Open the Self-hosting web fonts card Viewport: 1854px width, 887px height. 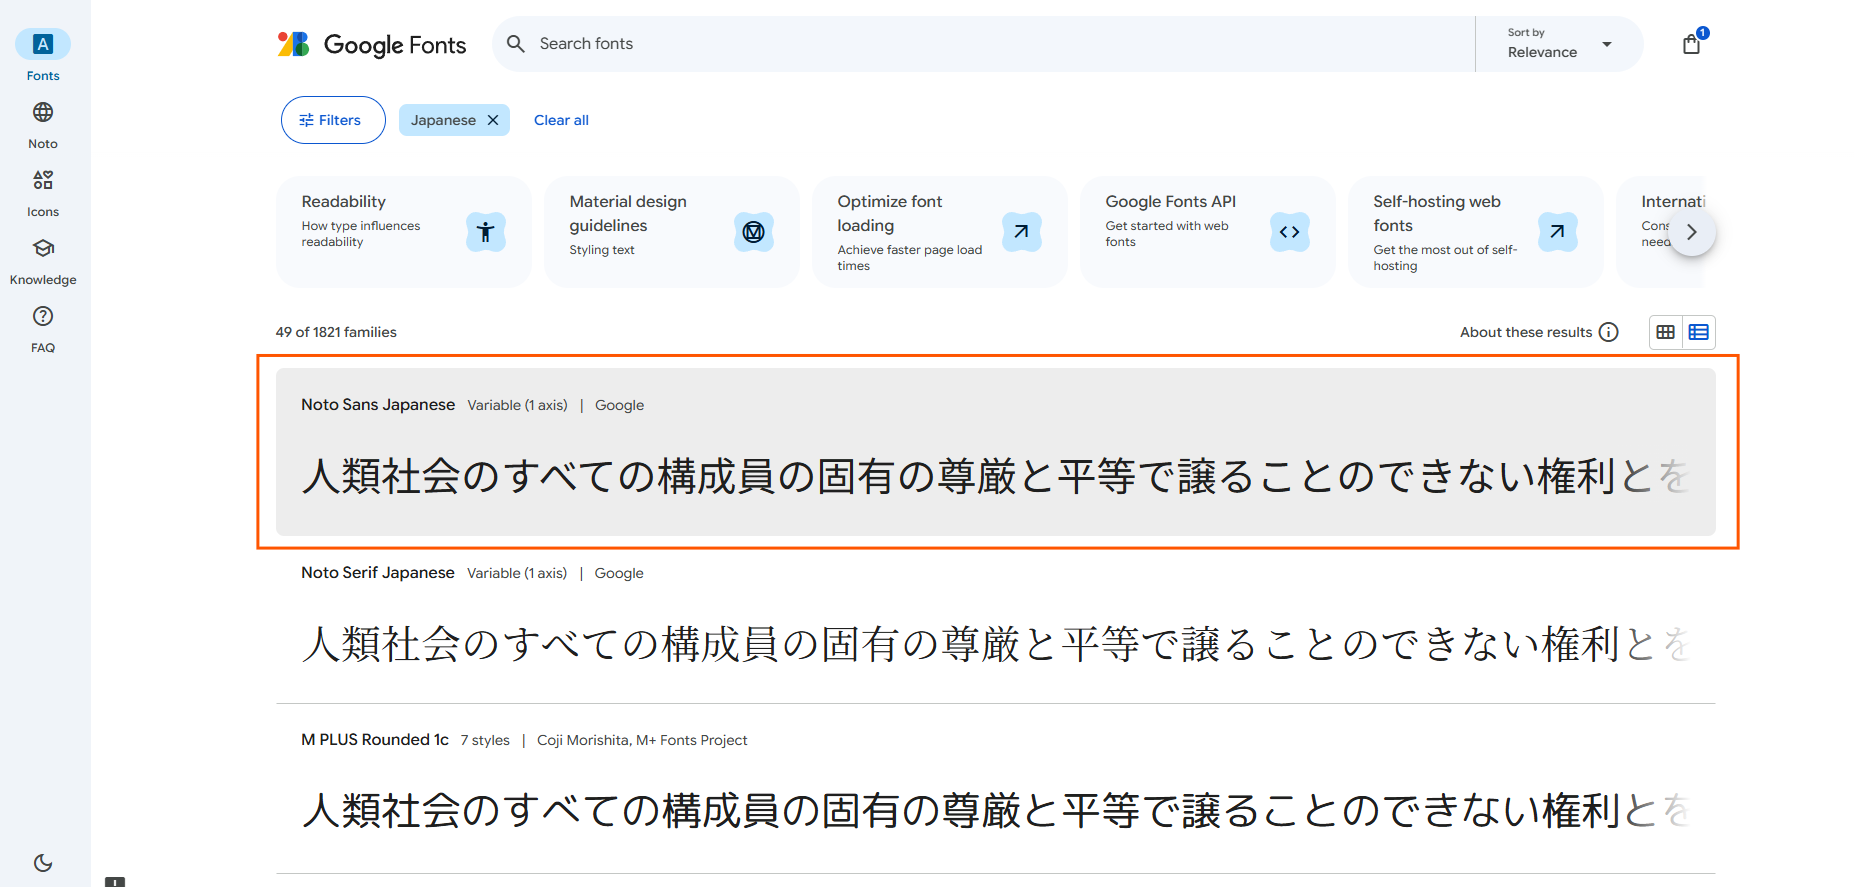(x=1475, y=232)
